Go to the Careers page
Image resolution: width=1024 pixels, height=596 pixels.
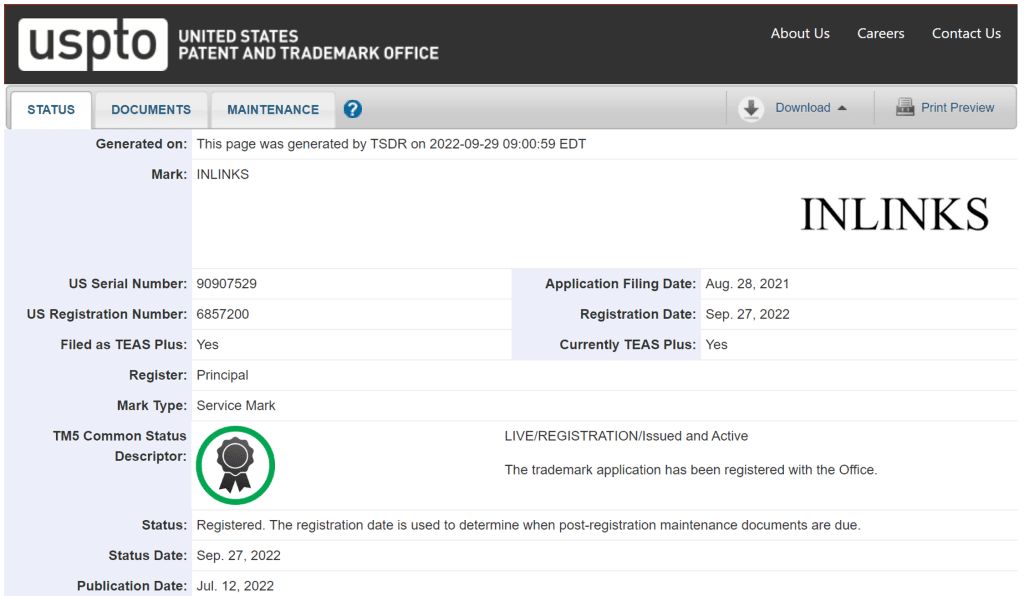880,33
